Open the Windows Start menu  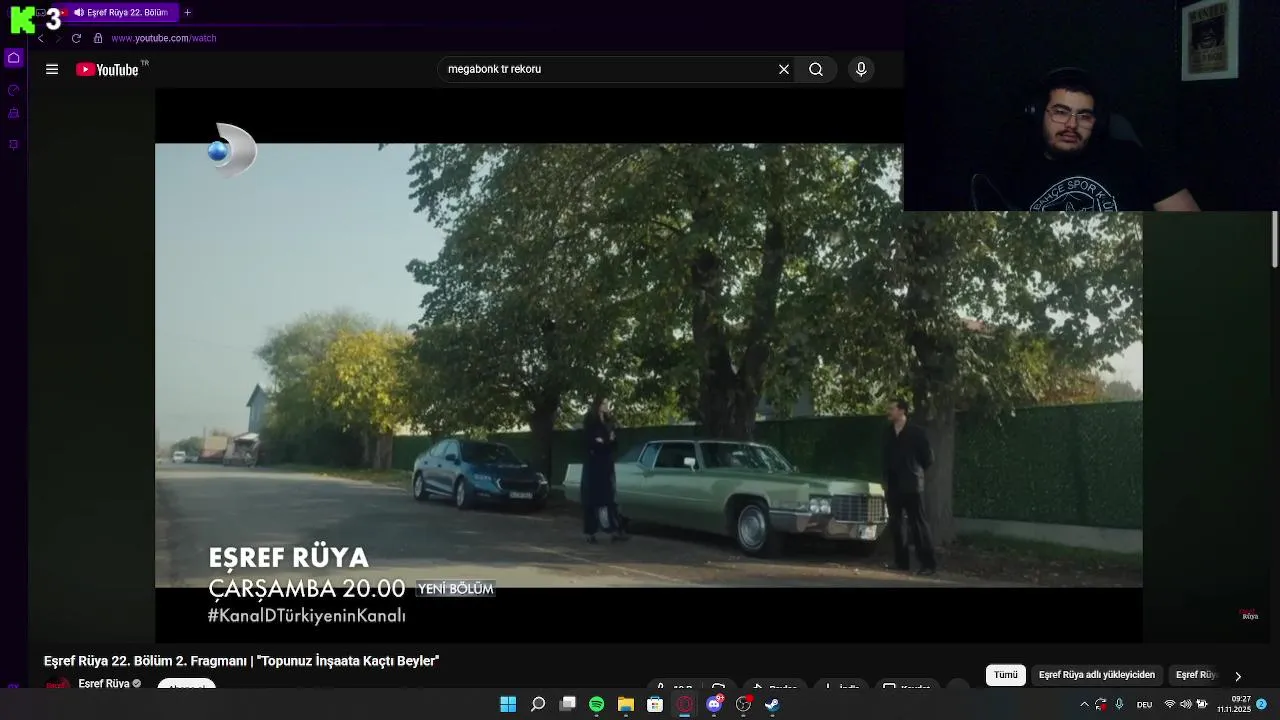[508, 704]
